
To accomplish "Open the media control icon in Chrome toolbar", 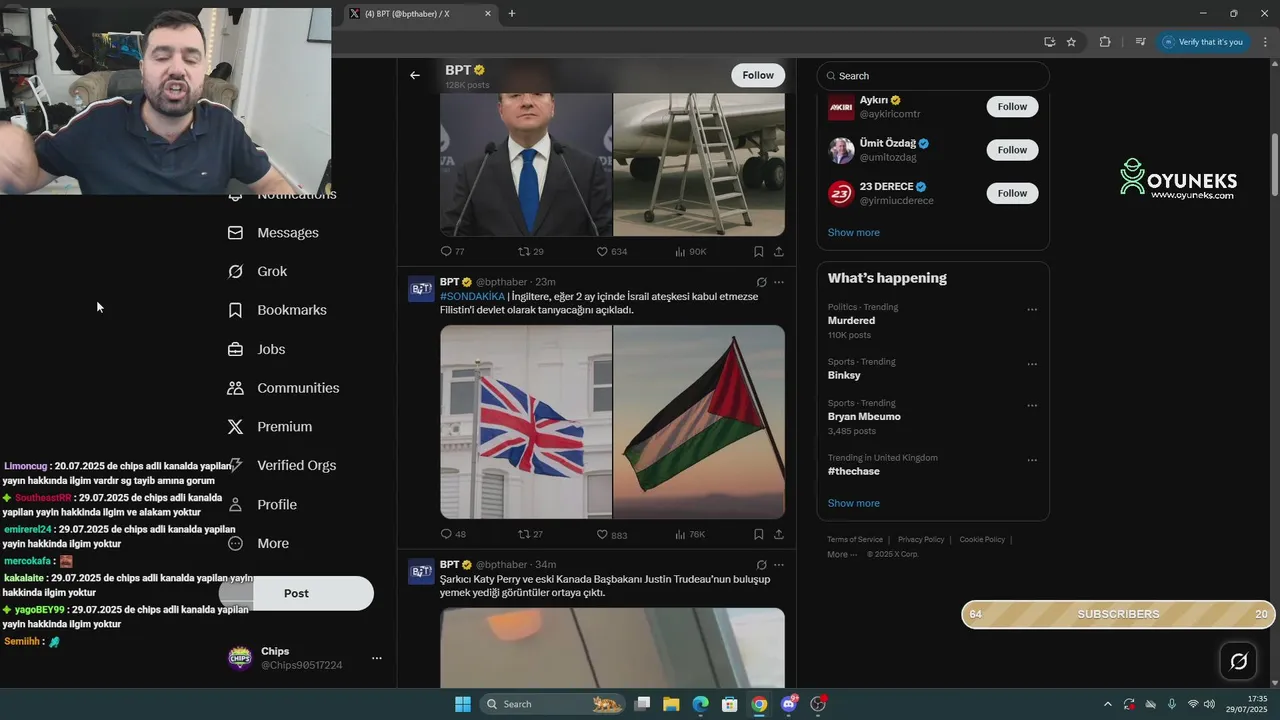I will coord(1140,42).
